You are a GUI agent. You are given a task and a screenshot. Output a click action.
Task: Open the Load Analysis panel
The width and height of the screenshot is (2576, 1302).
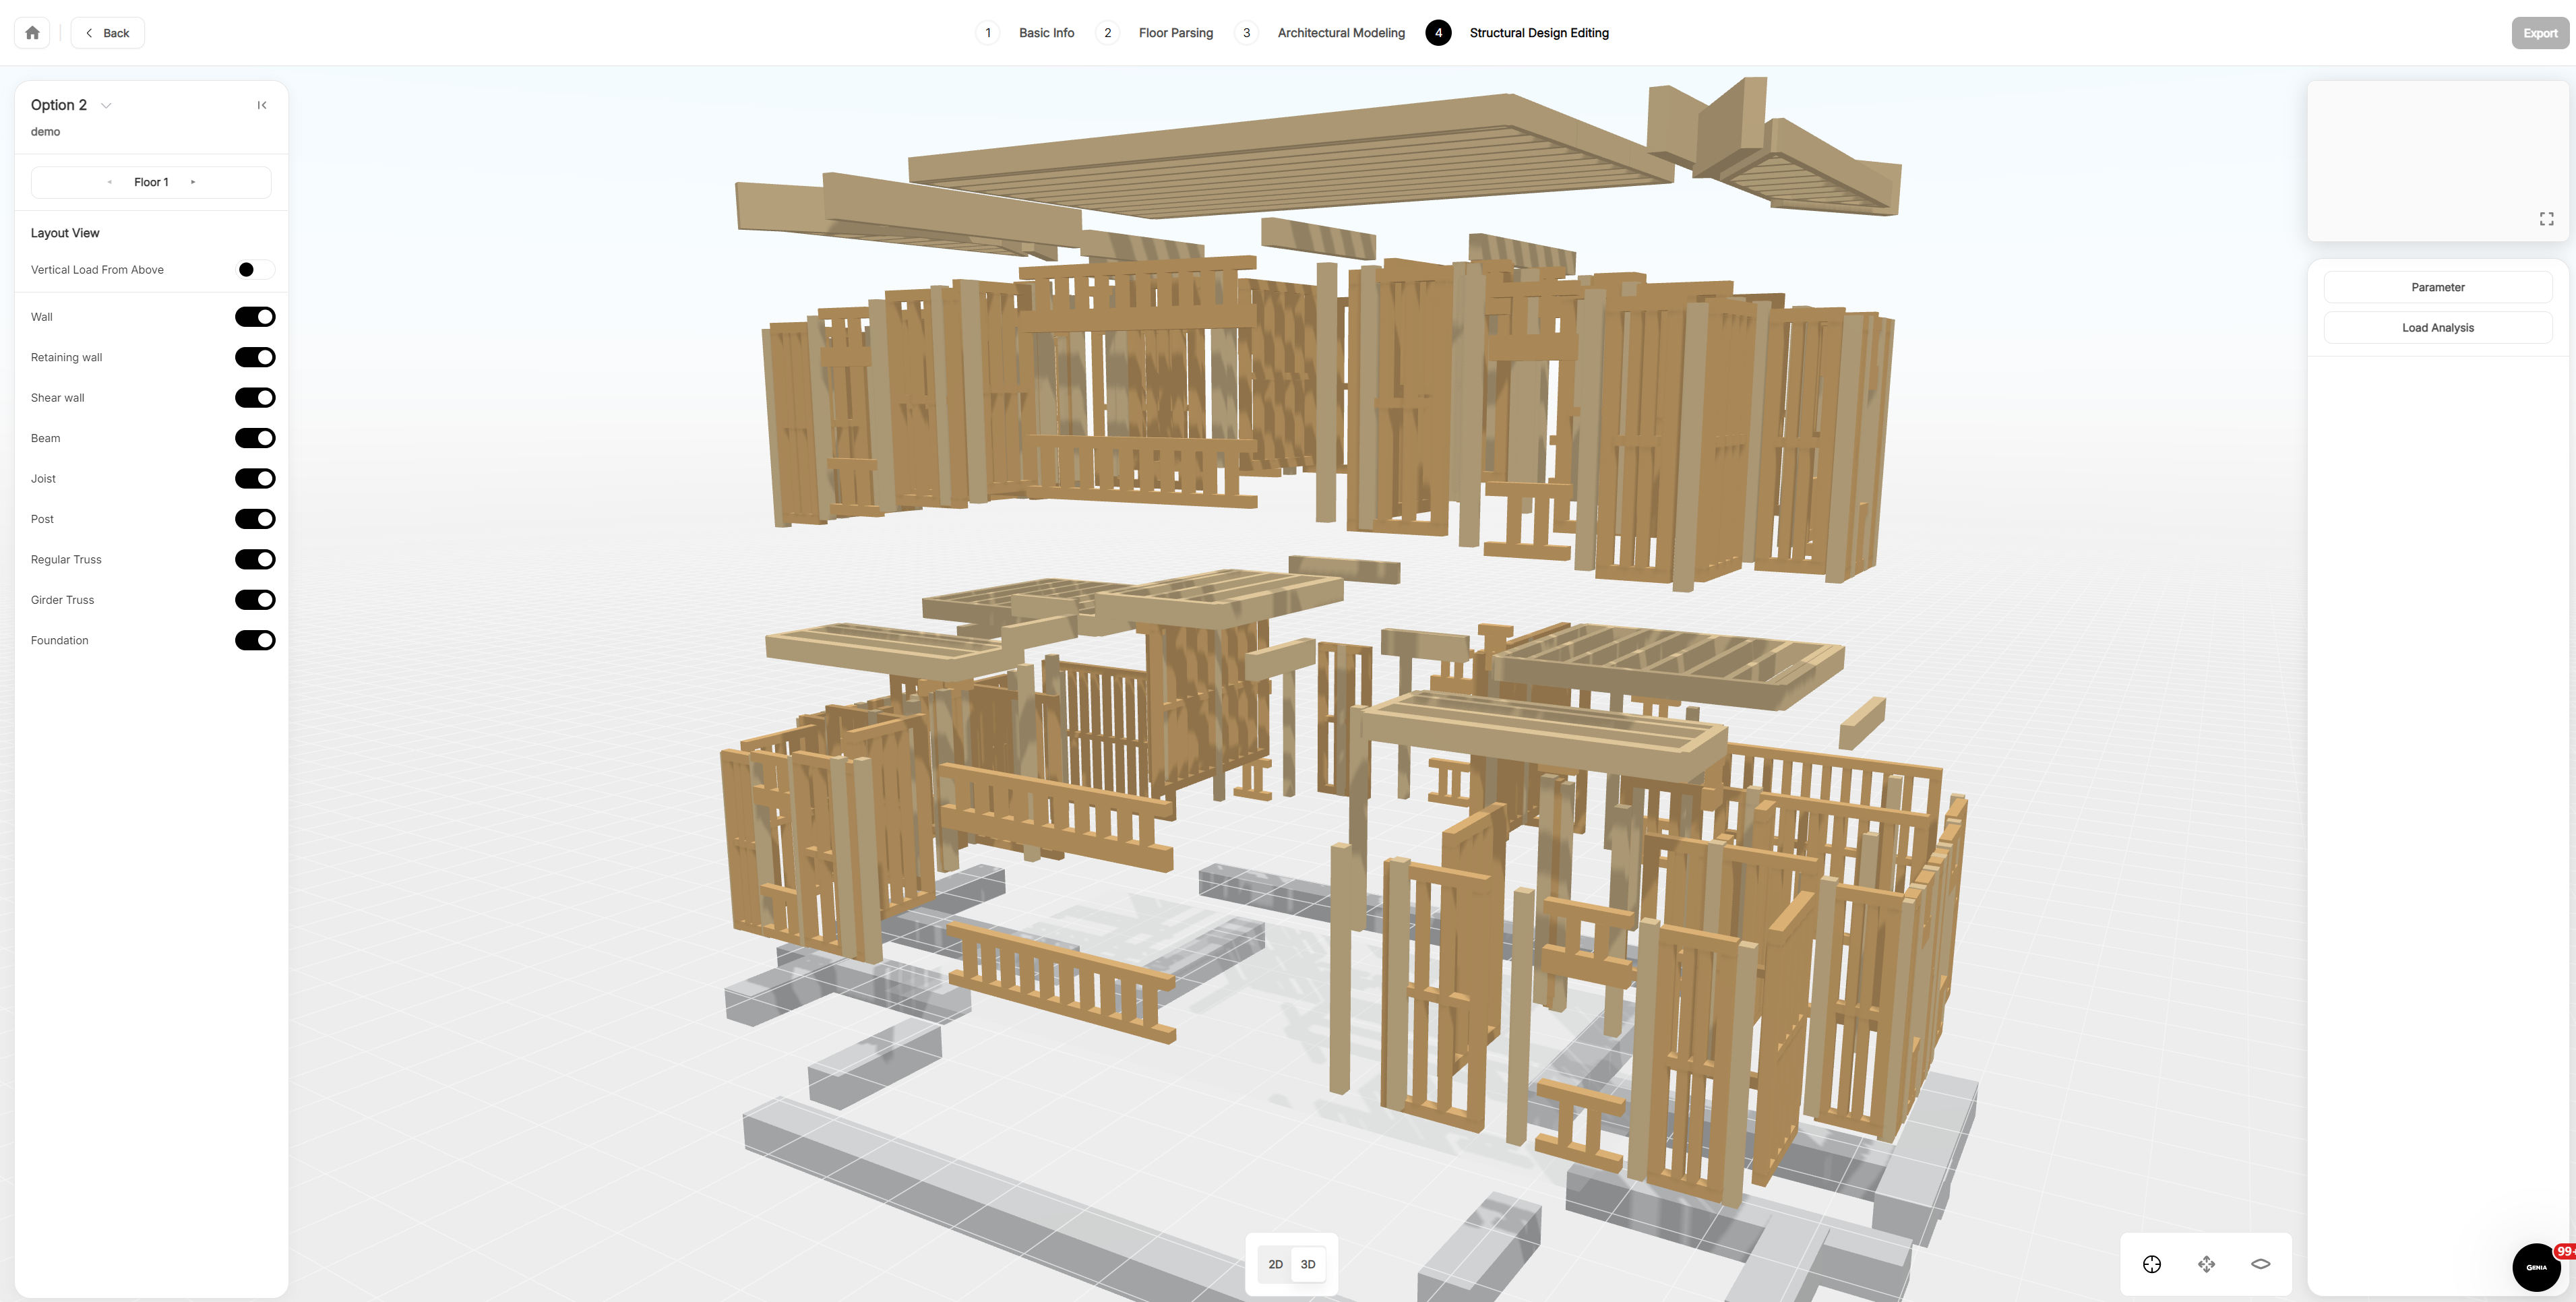click(x=2437, y=328)
